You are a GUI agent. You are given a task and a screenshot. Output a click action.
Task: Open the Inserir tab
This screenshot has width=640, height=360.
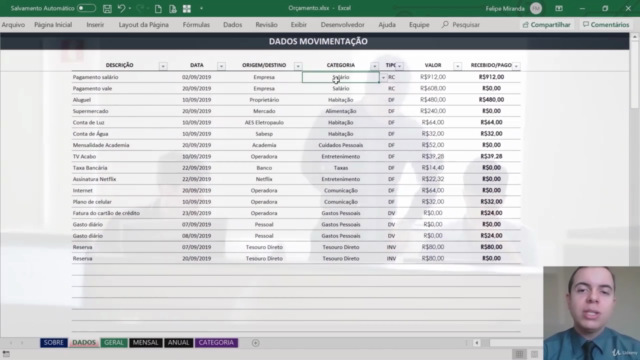(x=95, y=25)
